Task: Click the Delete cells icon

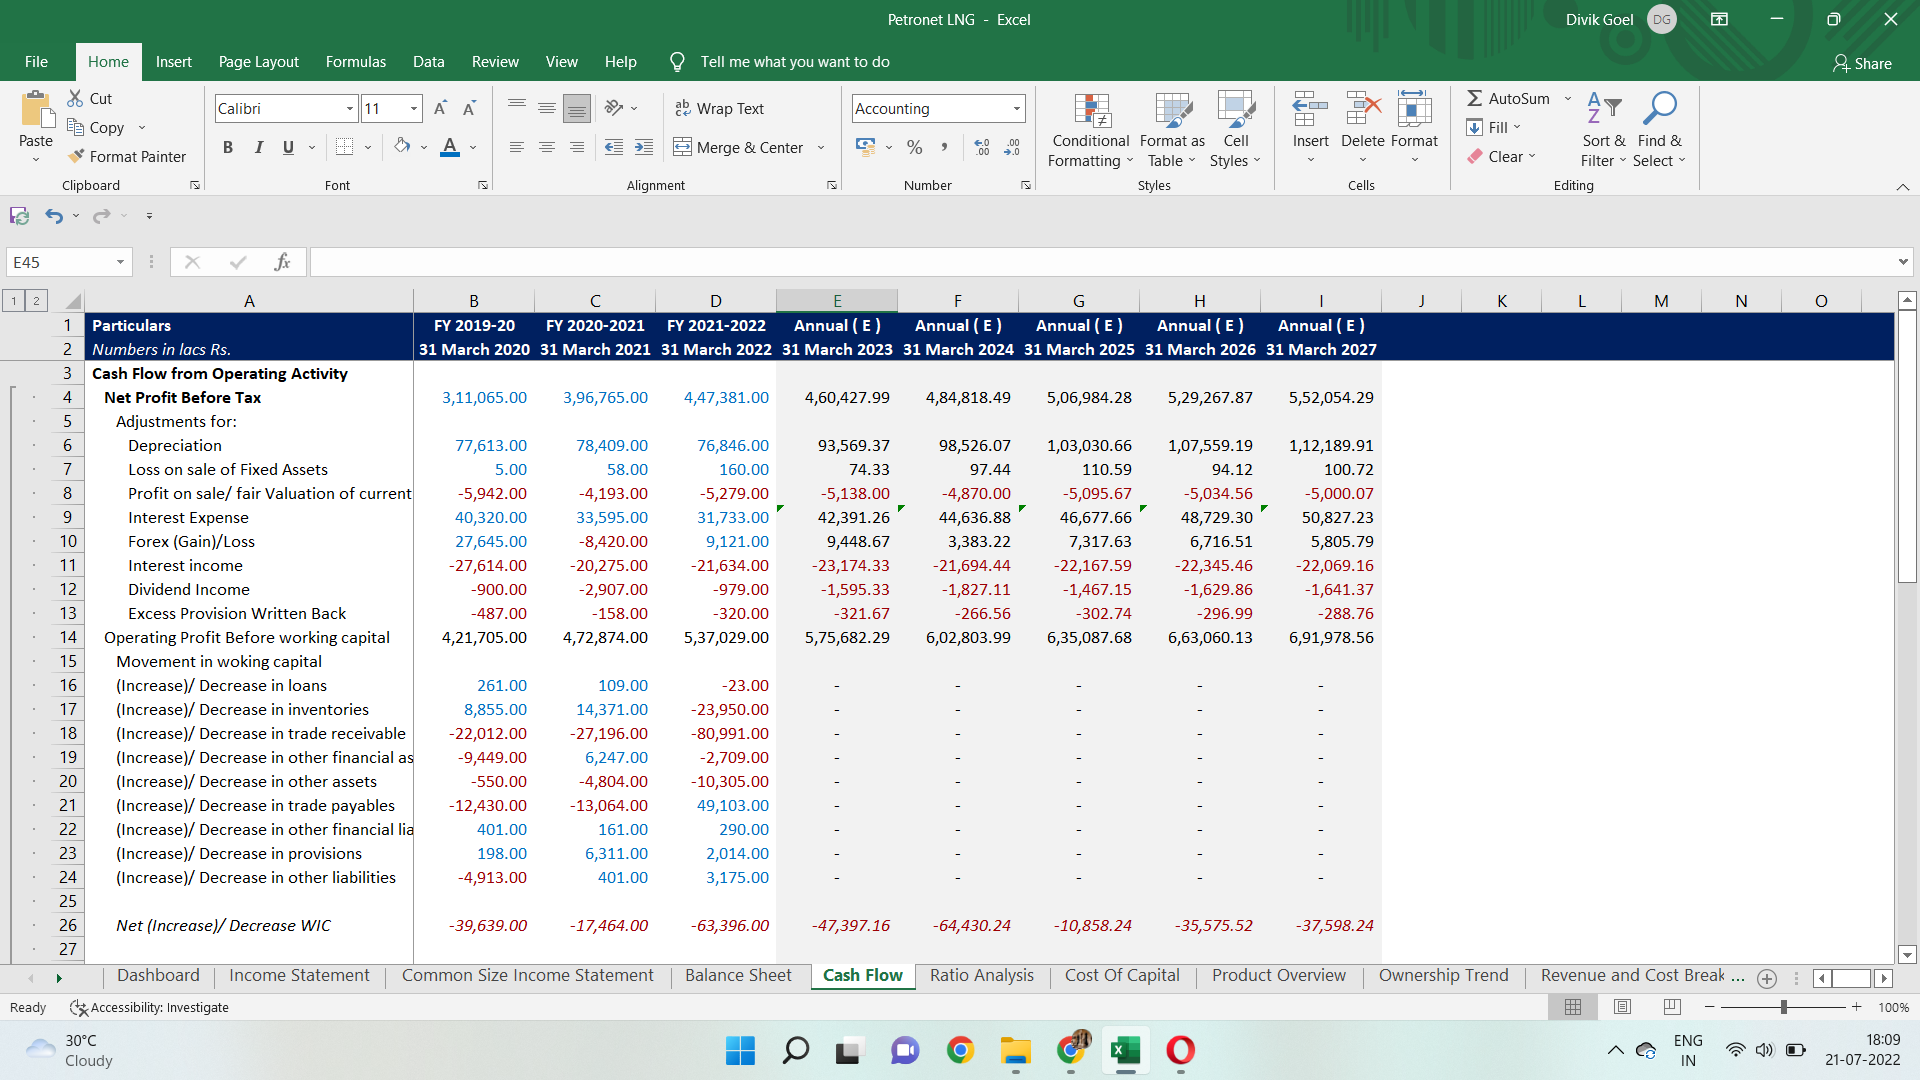Action: pyautogui.click(x=1363, y=109)
